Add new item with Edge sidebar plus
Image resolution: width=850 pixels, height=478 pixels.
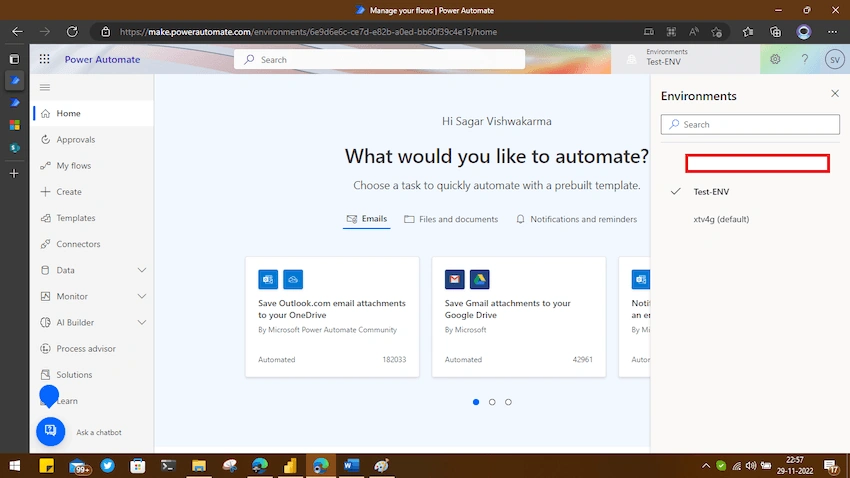click(14, 173)
